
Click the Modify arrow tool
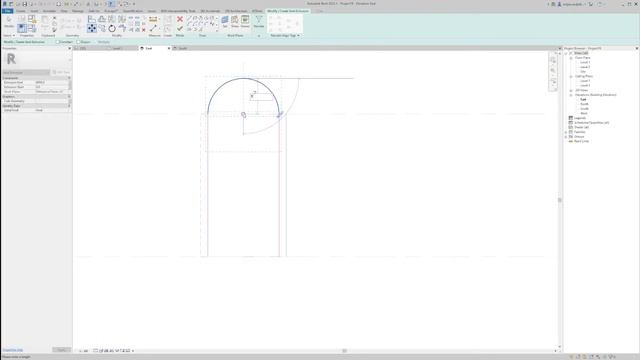tap(9, 22)
